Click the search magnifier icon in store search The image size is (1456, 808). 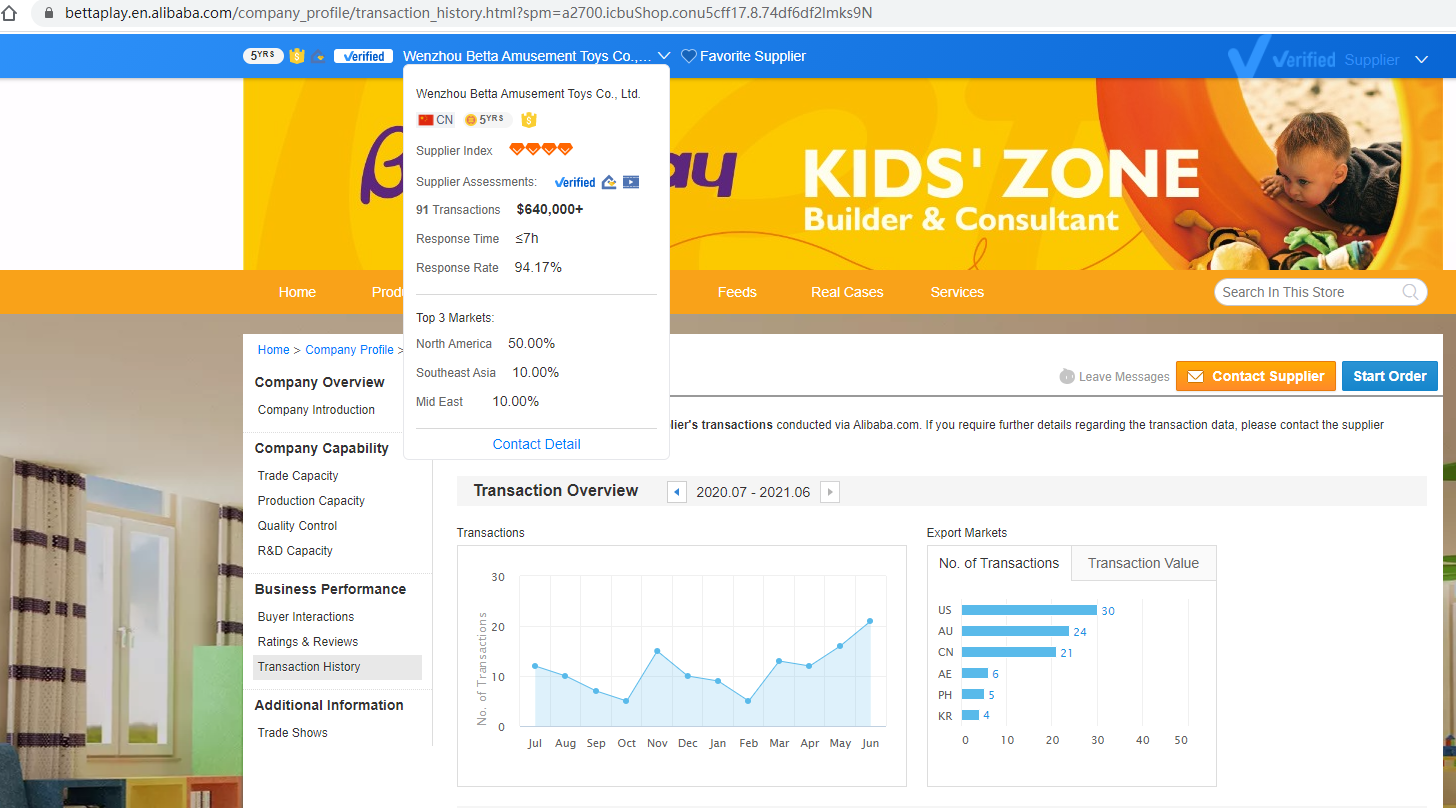pos(1409,292)
